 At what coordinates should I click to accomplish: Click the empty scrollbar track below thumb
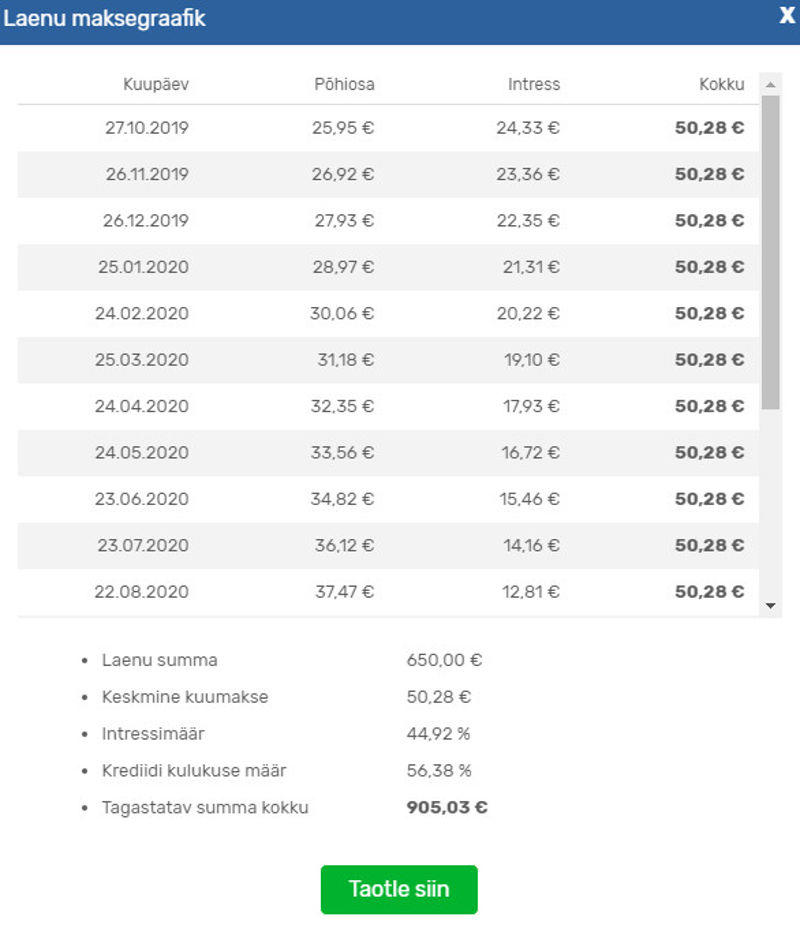[770, 502]
